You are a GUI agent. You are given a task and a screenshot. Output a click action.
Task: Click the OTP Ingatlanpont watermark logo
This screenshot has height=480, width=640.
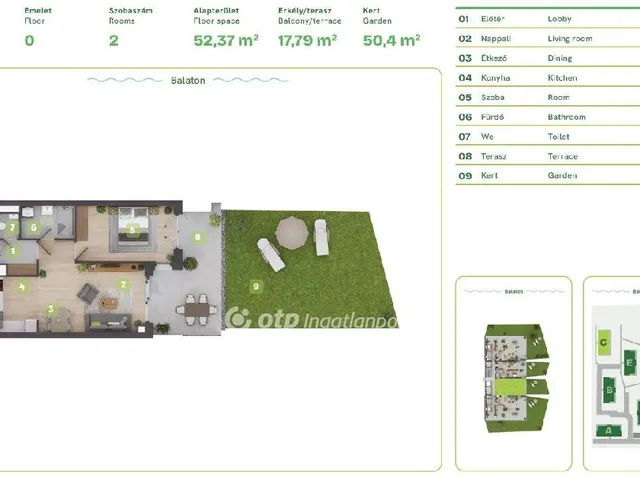312,318
